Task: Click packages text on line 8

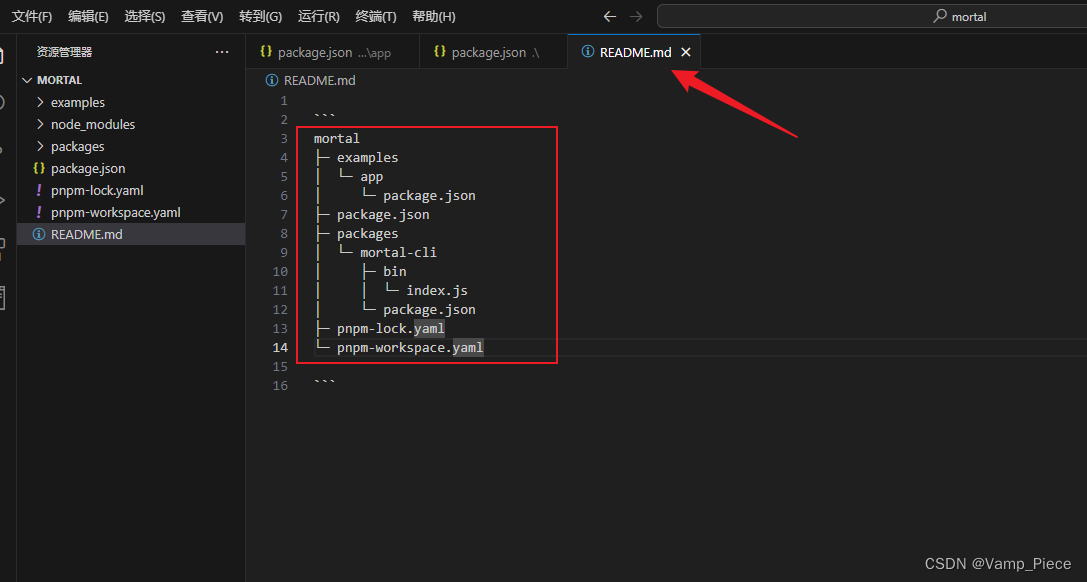Action: (367, 233)
